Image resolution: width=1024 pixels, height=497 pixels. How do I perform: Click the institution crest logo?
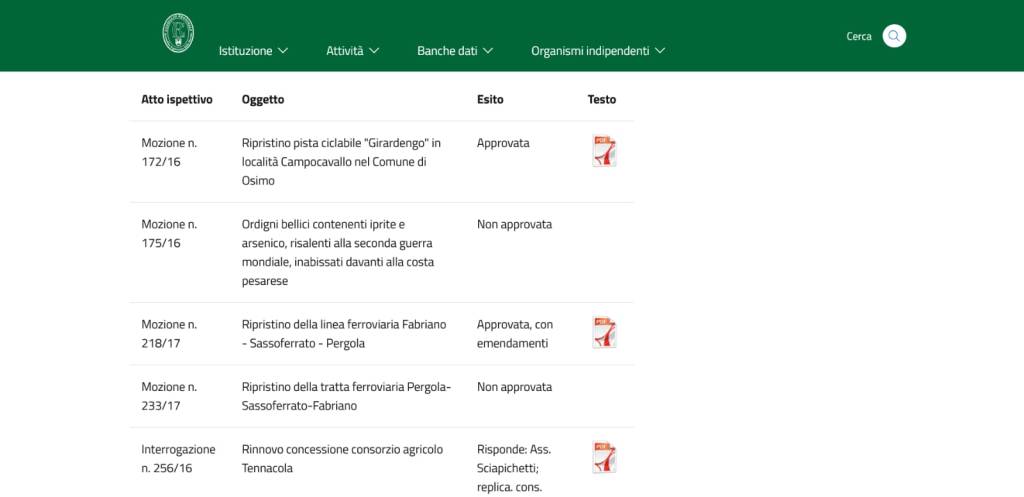[178, 33]
